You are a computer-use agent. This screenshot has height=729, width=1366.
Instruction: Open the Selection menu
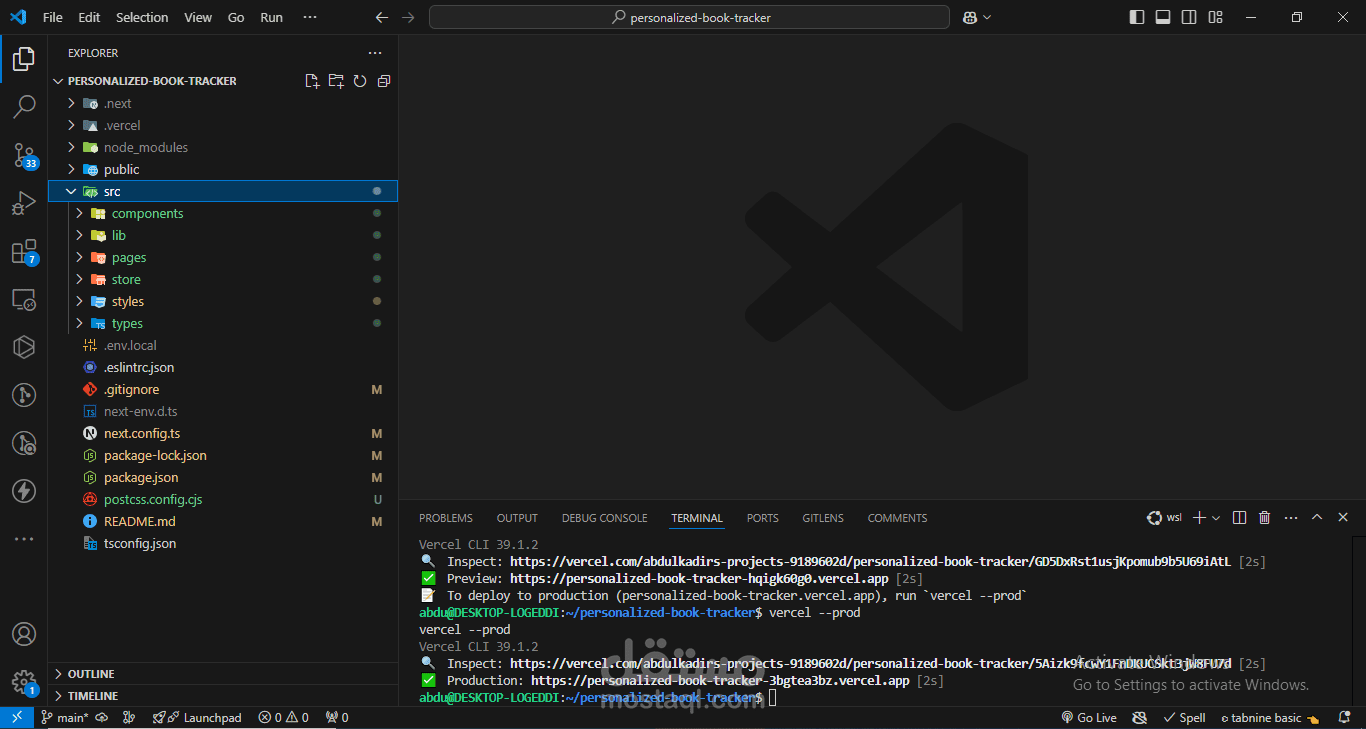(x=142, y=17)
